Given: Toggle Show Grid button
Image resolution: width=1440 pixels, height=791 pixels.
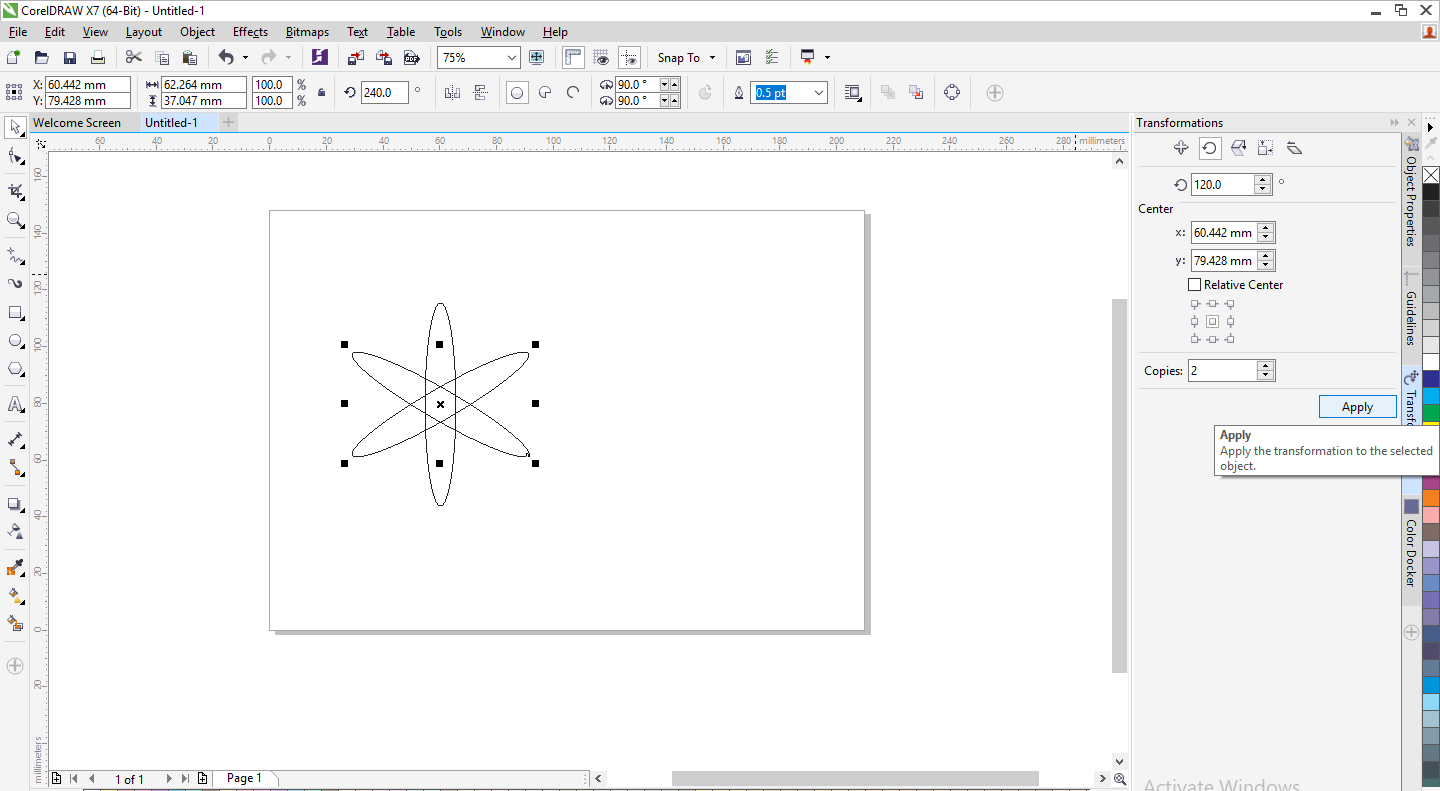Looking at the screenshot, I should click(601, 58).
